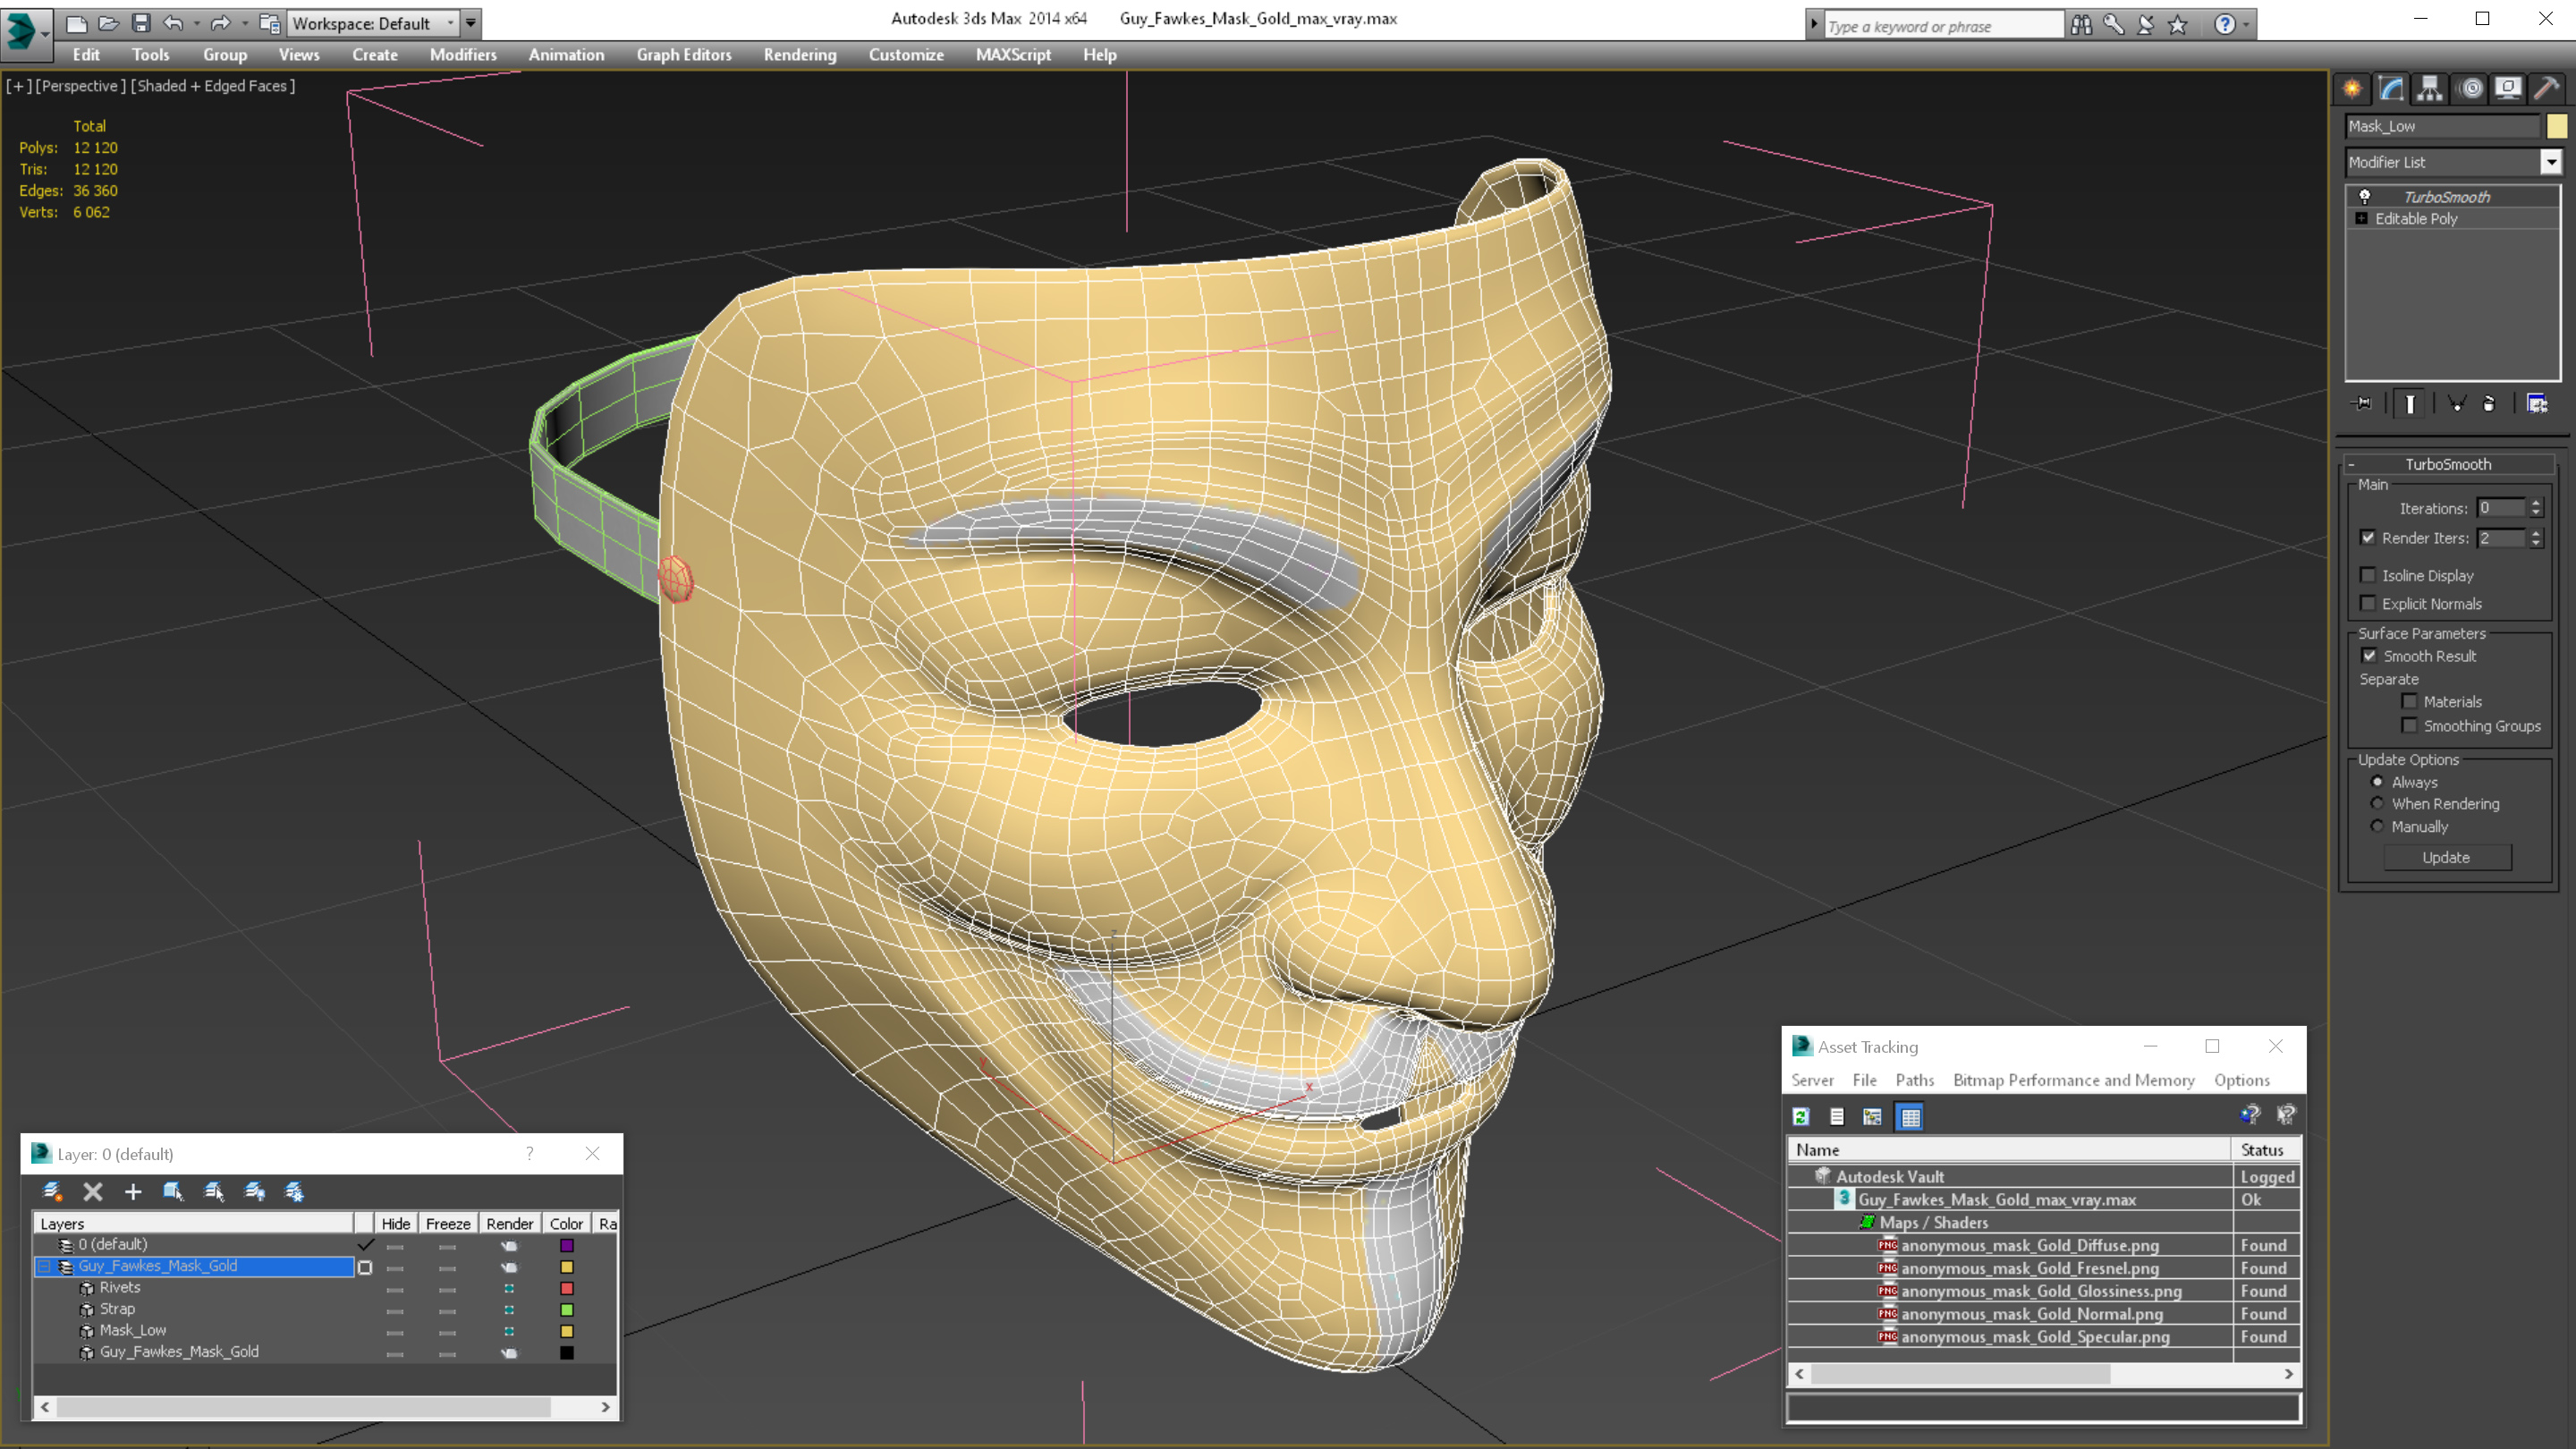Open the Rendering menu

tap(800, 55)
